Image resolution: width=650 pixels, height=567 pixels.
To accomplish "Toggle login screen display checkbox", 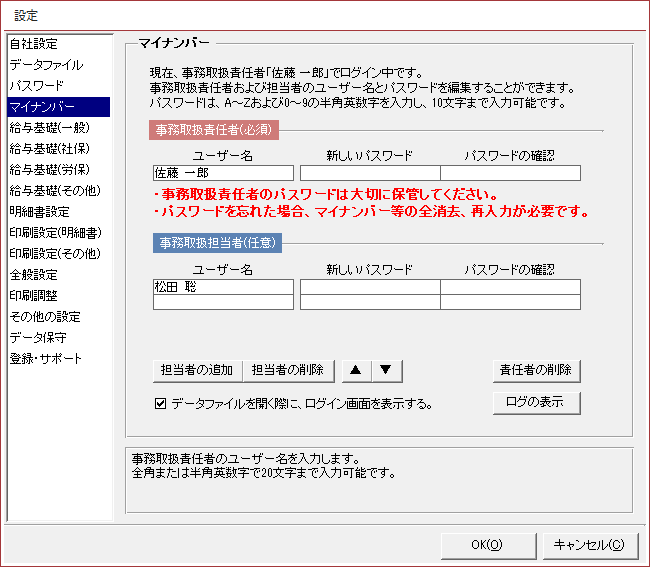I will (160, 404).
